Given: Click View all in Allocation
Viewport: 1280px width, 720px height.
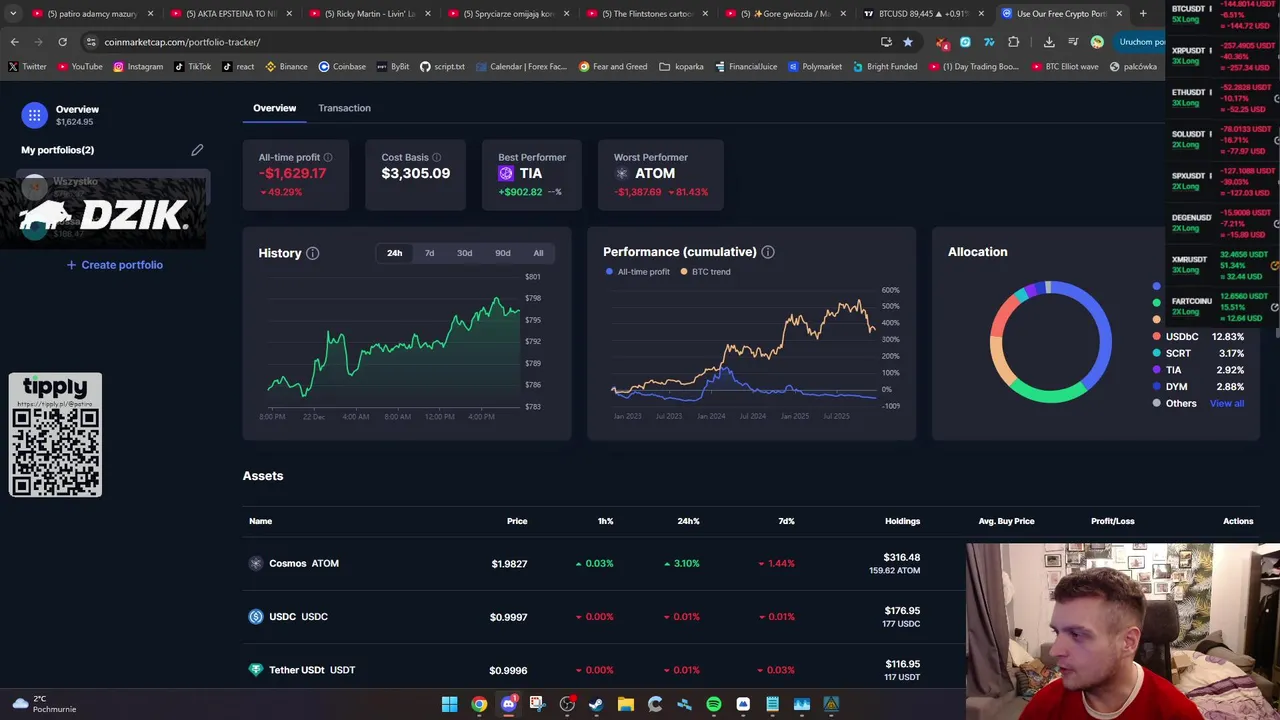Looking at the screenshot, I should pos(1227,403).
